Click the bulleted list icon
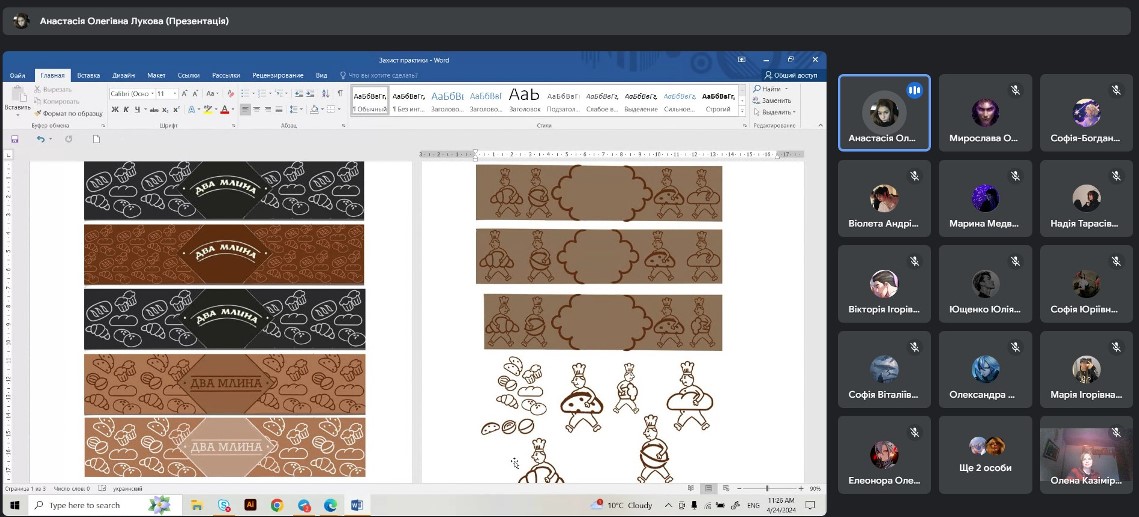The width and height of the screenshot is (1139, 517). pyautogui.click(x=246, y=94)
